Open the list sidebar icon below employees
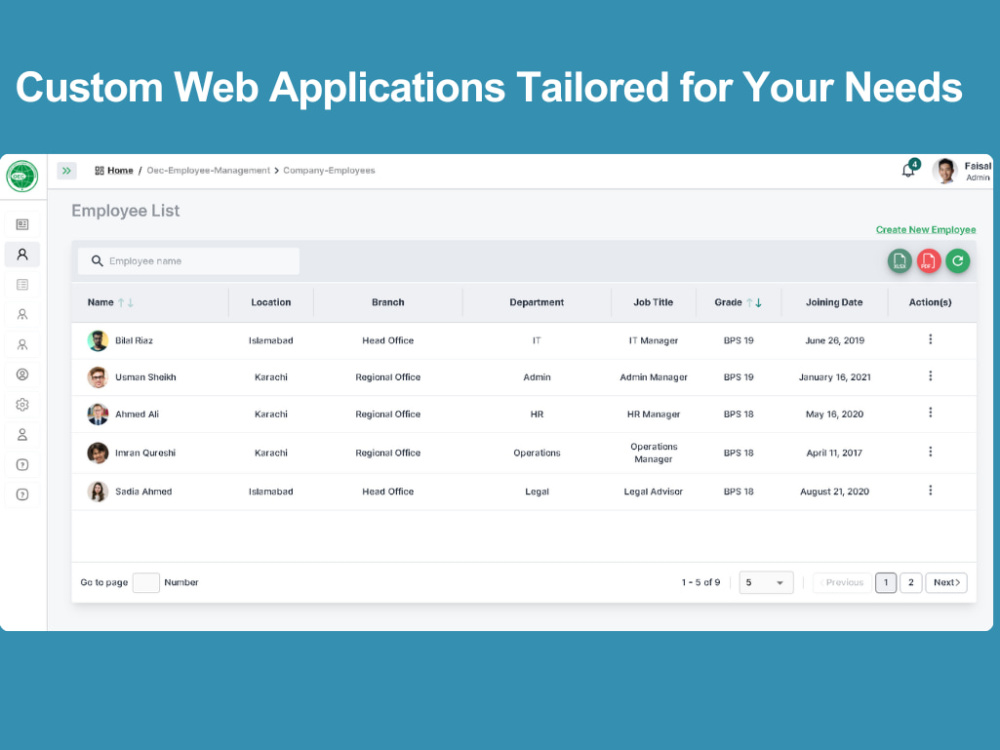The image size is (1000, 750). [22, 284]
